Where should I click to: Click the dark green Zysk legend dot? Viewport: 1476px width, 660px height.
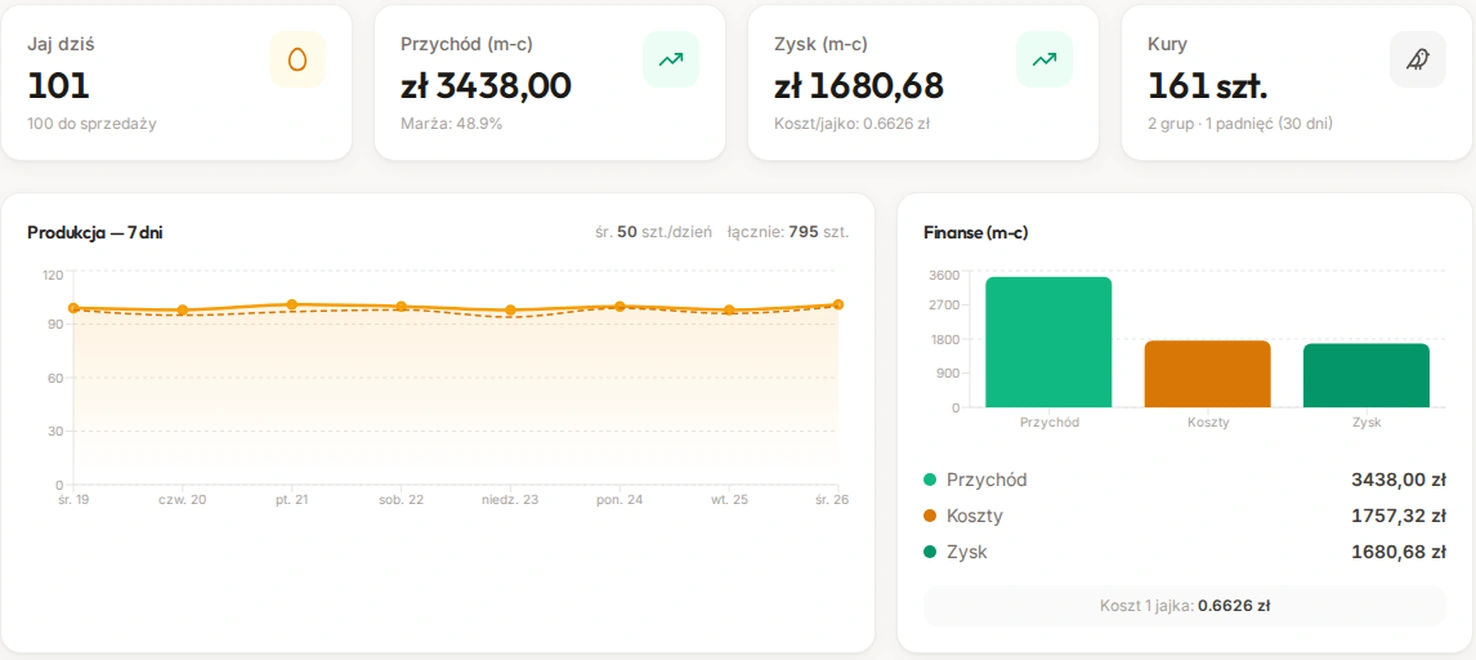pos(930,552)
